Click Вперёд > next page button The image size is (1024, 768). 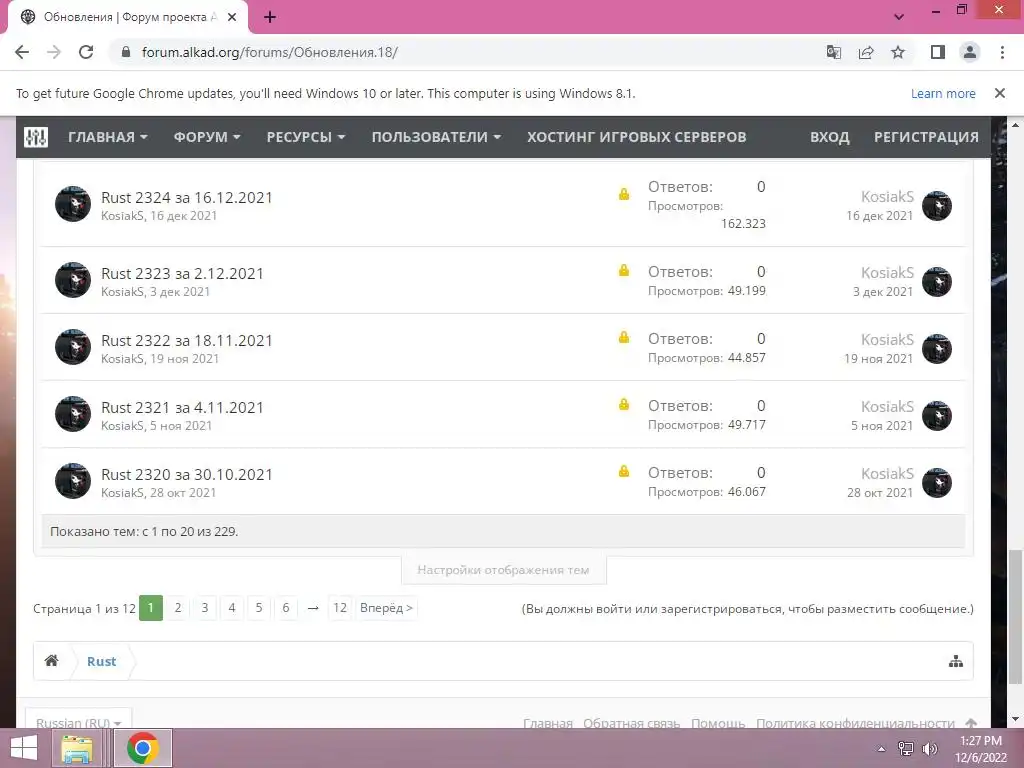[x=386, y=608]
